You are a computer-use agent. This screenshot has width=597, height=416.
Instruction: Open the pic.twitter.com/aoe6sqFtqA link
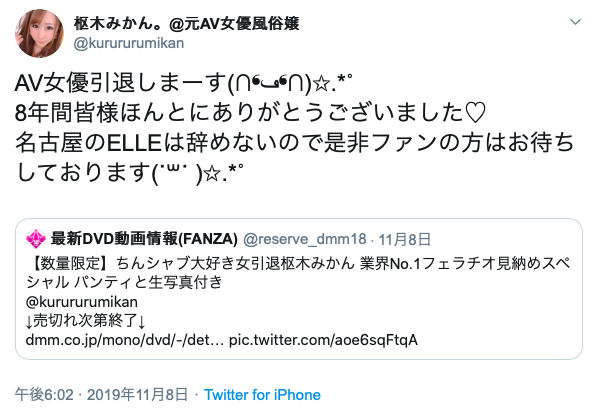(x=323, y=340)
